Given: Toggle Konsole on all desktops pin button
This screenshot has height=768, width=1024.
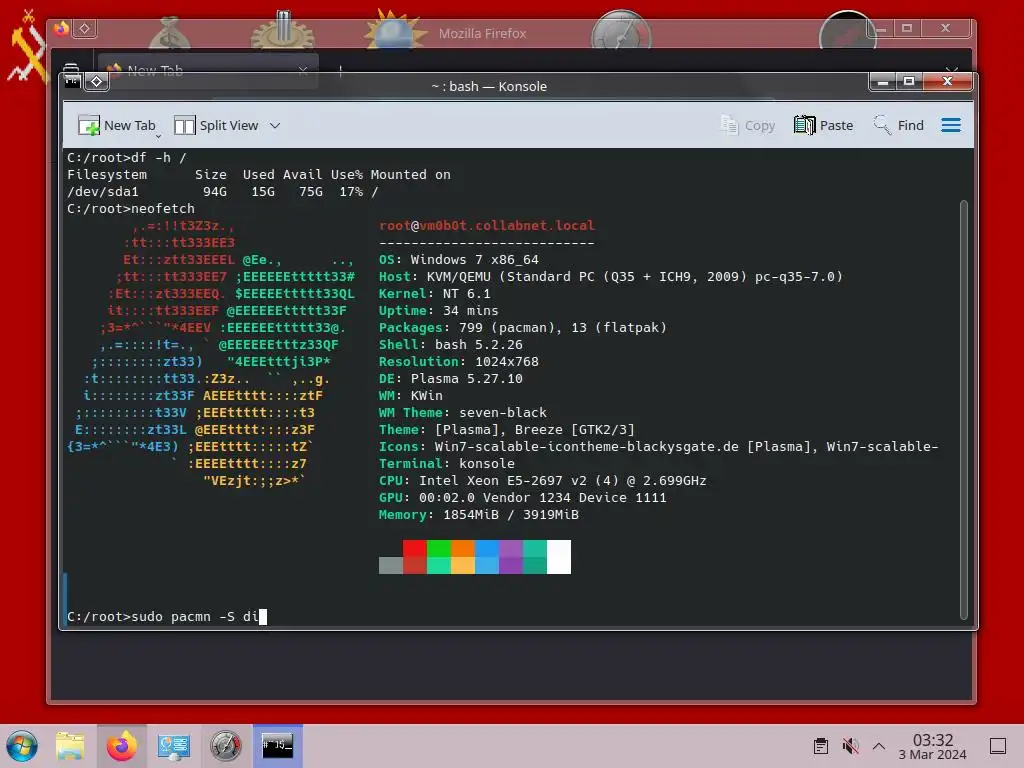Looking at the screenshot, I should [x=97, y=81].
